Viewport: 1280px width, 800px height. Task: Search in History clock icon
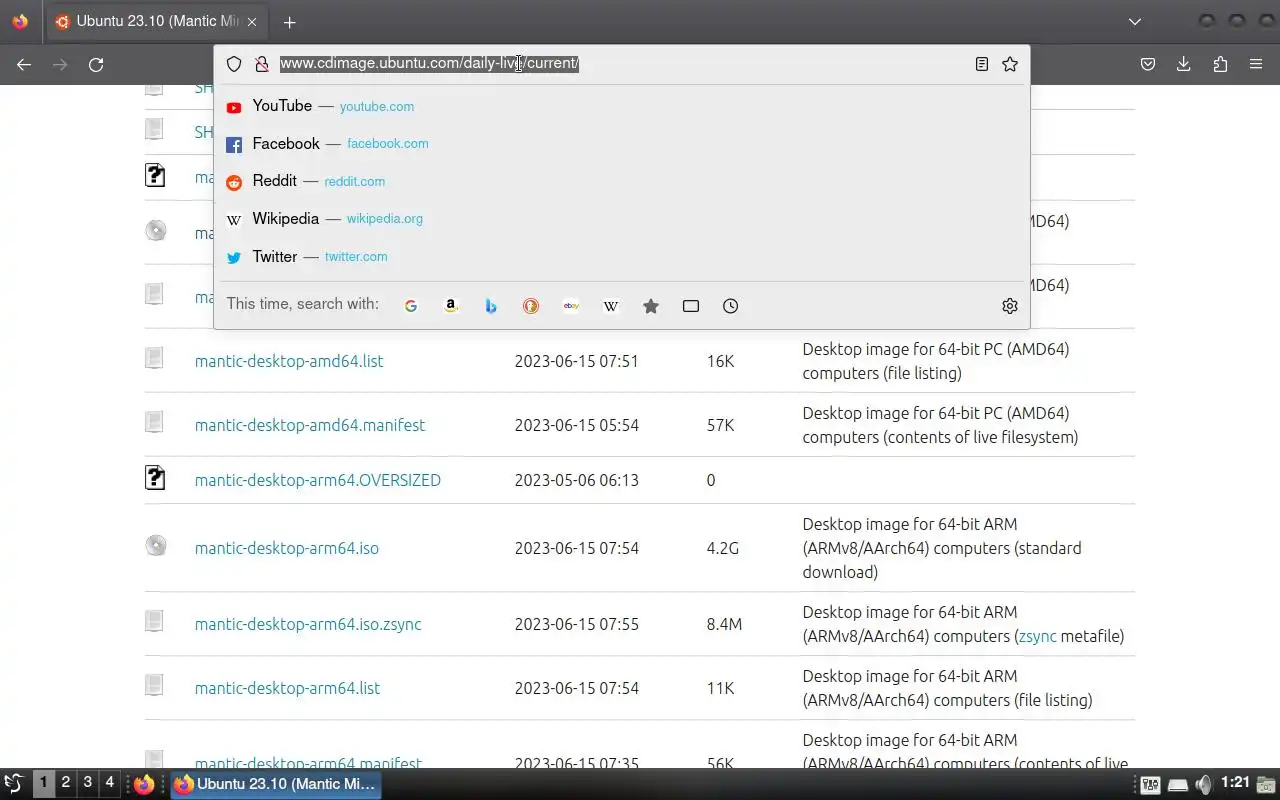click(x=731, y=306)
